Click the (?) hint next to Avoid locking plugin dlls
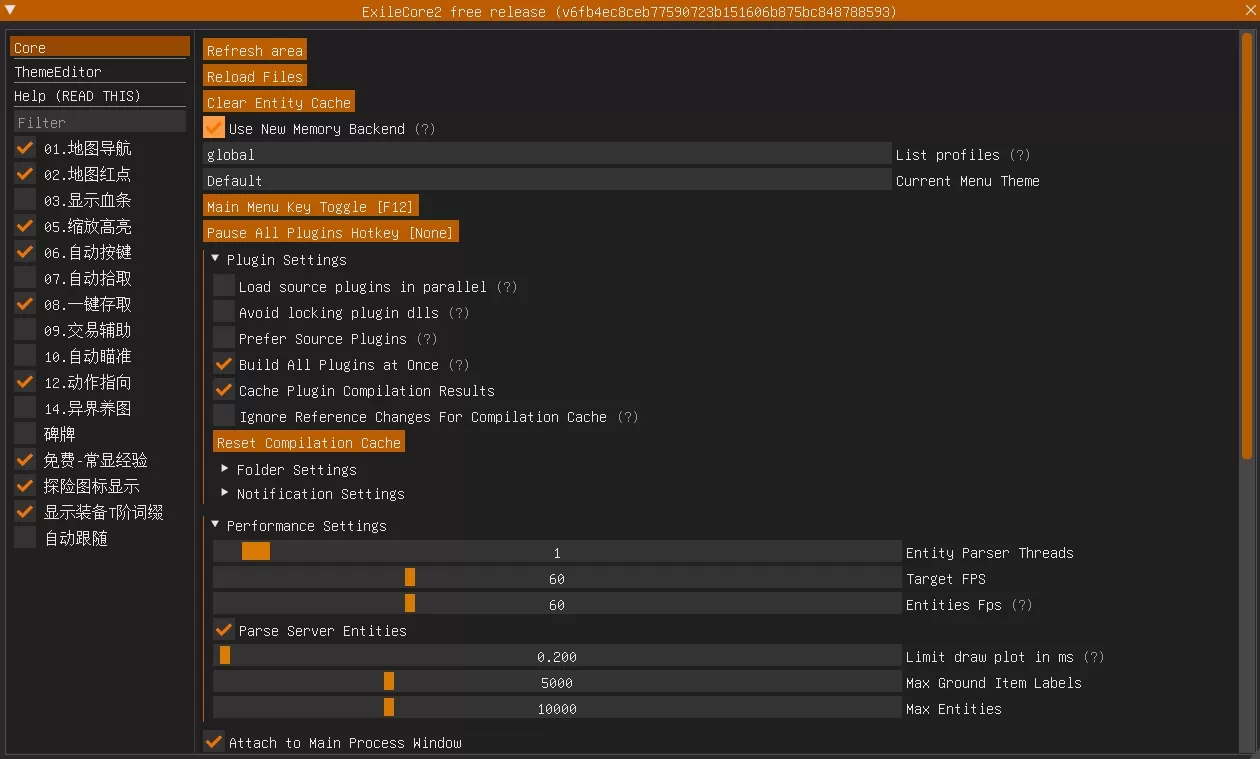Viewport: 1260px width, 759px height. pos(458,313)
